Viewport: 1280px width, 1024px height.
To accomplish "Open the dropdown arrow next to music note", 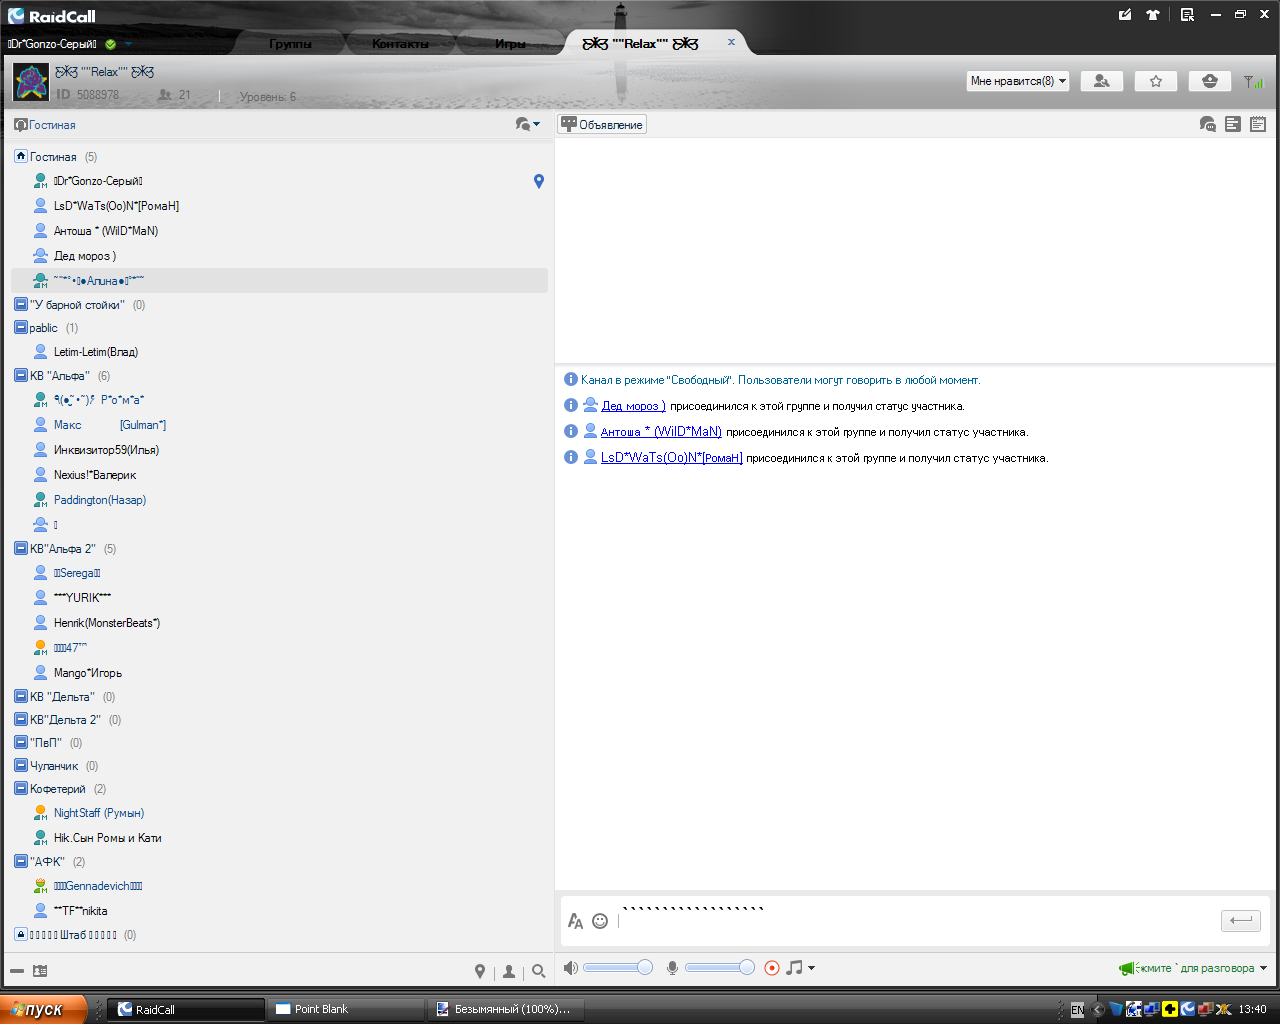I will 811,968.
